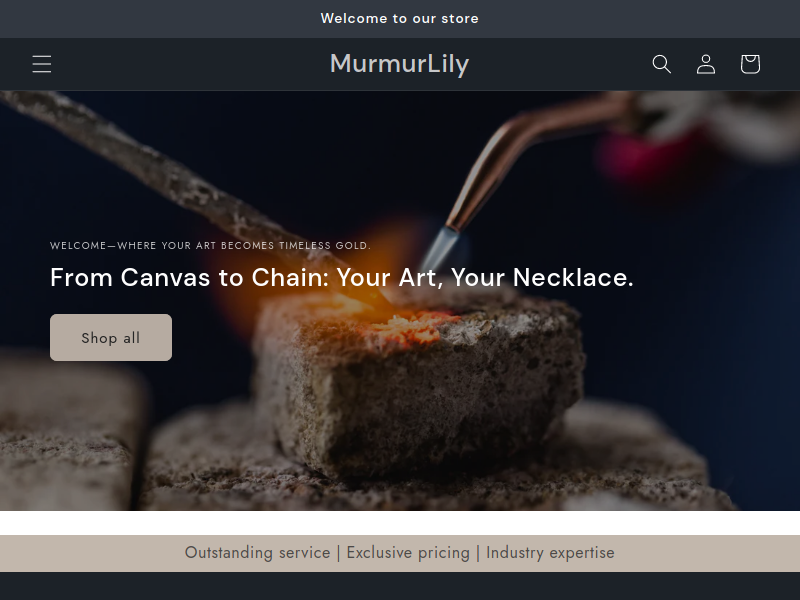Viewport: 800px width, 600px height.
Task: Open the account login icon
Action: click(x=706, y=64)
